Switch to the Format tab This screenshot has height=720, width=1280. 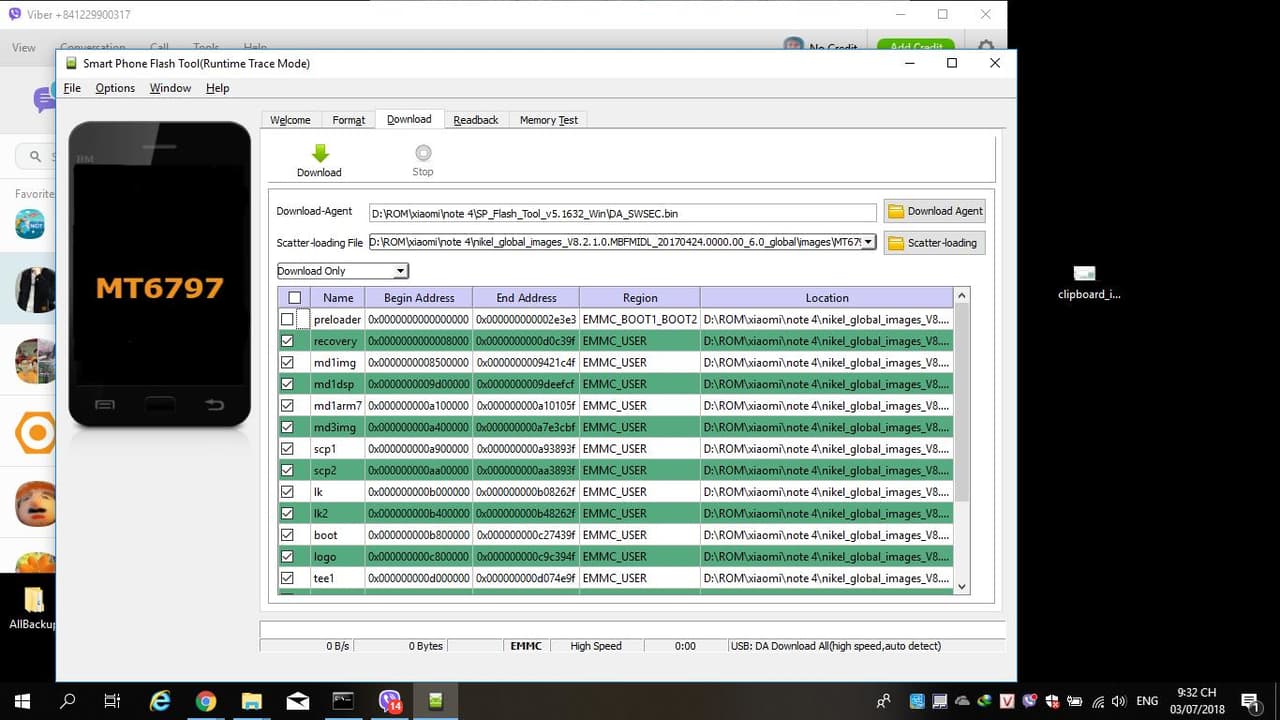click(348, 120)
